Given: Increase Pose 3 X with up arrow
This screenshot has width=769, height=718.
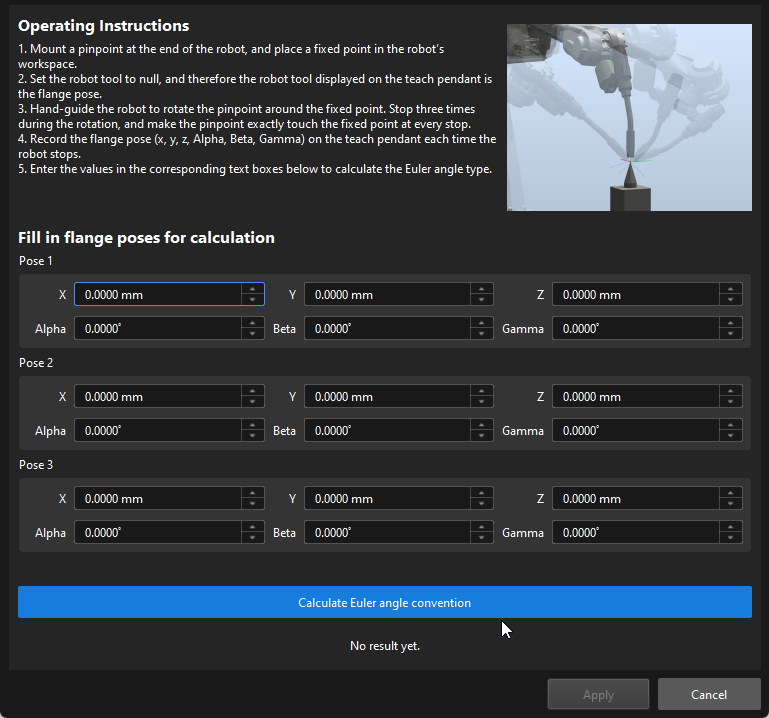Looking at the screenshot, I should (x=253, y=493).
